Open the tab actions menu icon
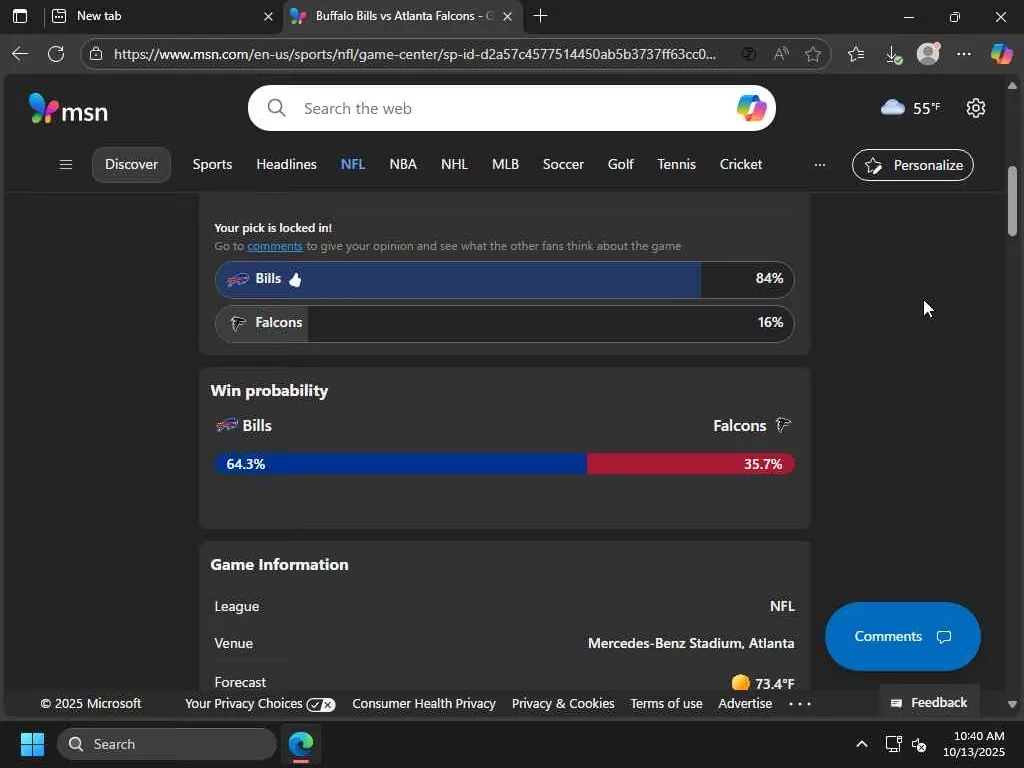1024x768 pixels. [x=20, y=16]
